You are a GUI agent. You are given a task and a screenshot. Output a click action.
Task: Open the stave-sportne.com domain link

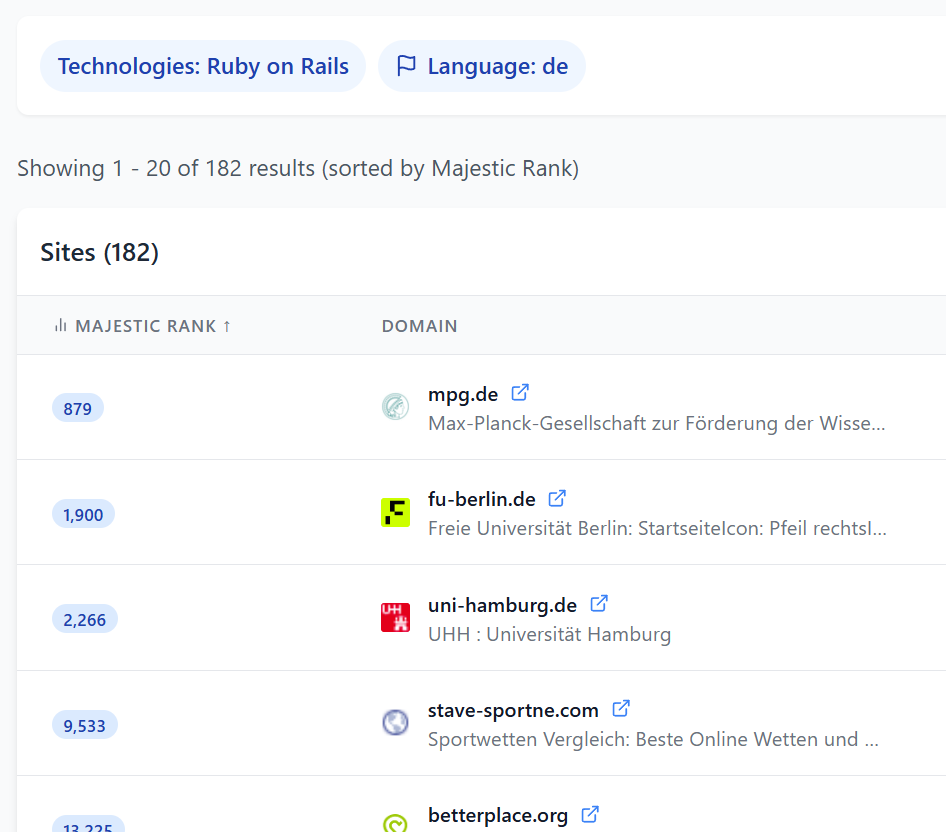pyautogui.click(x=513, y=710)
